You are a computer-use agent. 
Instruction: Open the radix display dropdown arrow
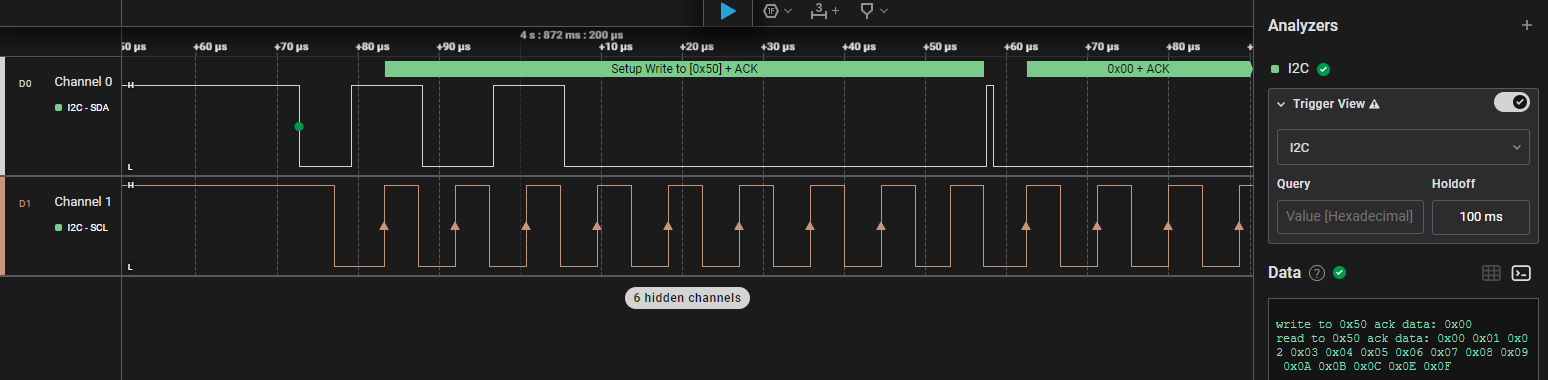pyautogui.click(x=788, y=11)
